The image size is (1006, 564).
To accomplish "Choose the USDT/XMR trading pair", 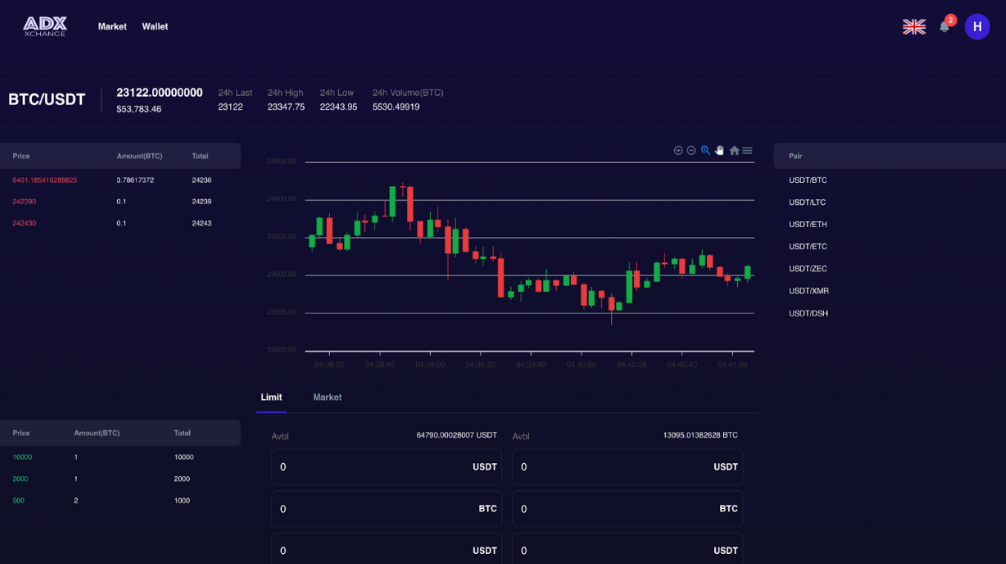I will 808,291.
